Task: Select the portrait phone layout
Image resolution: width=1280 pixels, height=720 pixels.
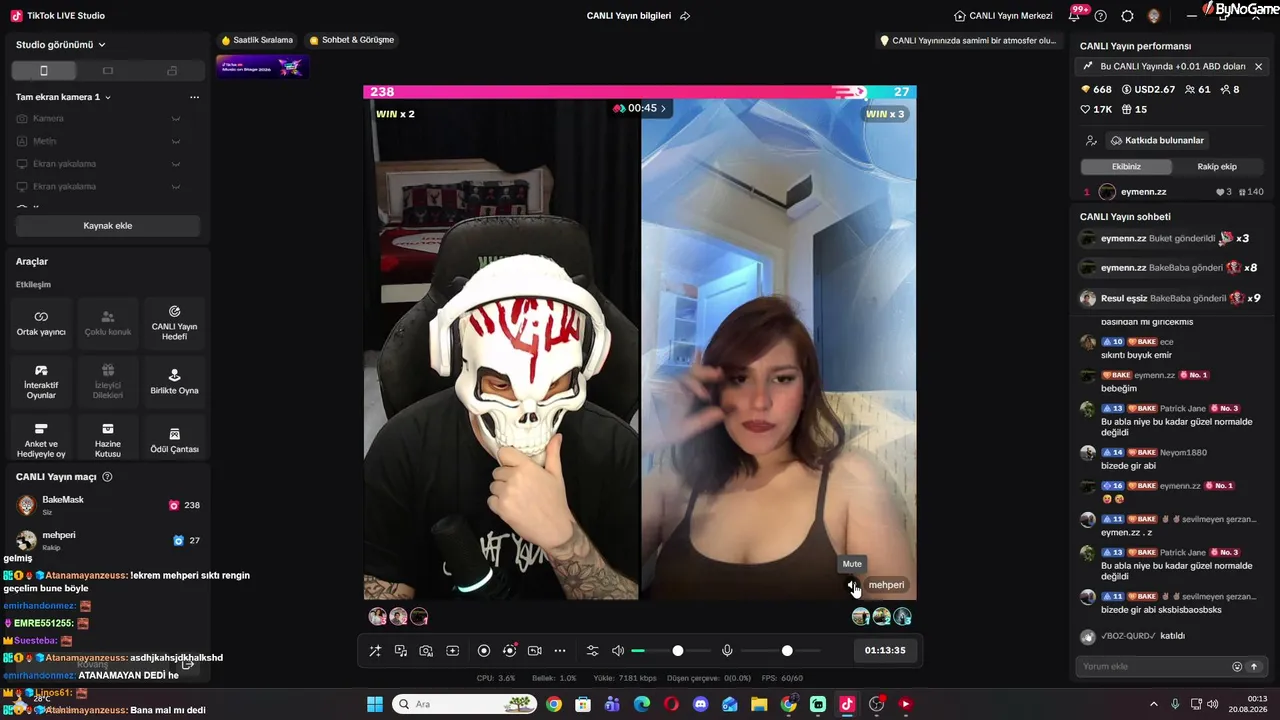Action: pos(43,71)
